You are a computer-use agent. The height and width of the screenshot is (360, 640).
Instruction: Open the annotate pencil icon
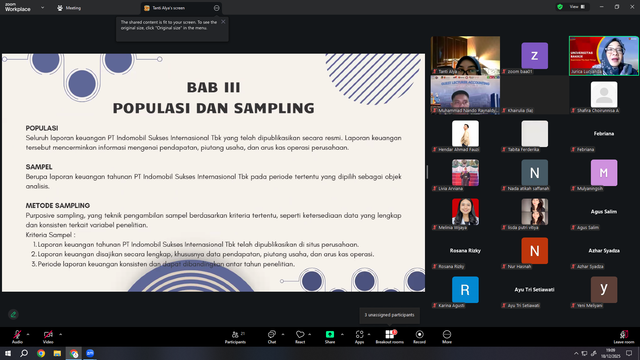click(x=13, y=314)
